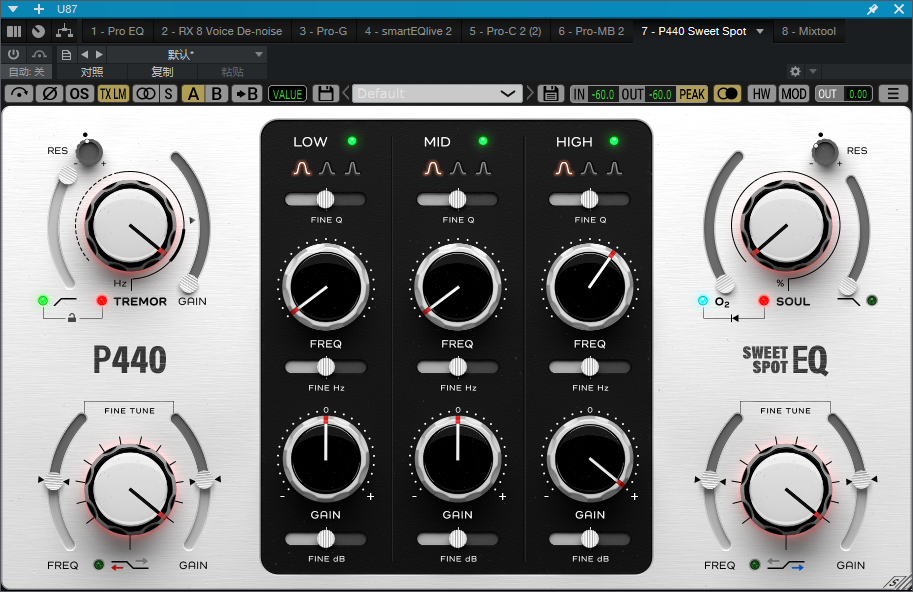Toggle the MID band green LED

(483, 141)
